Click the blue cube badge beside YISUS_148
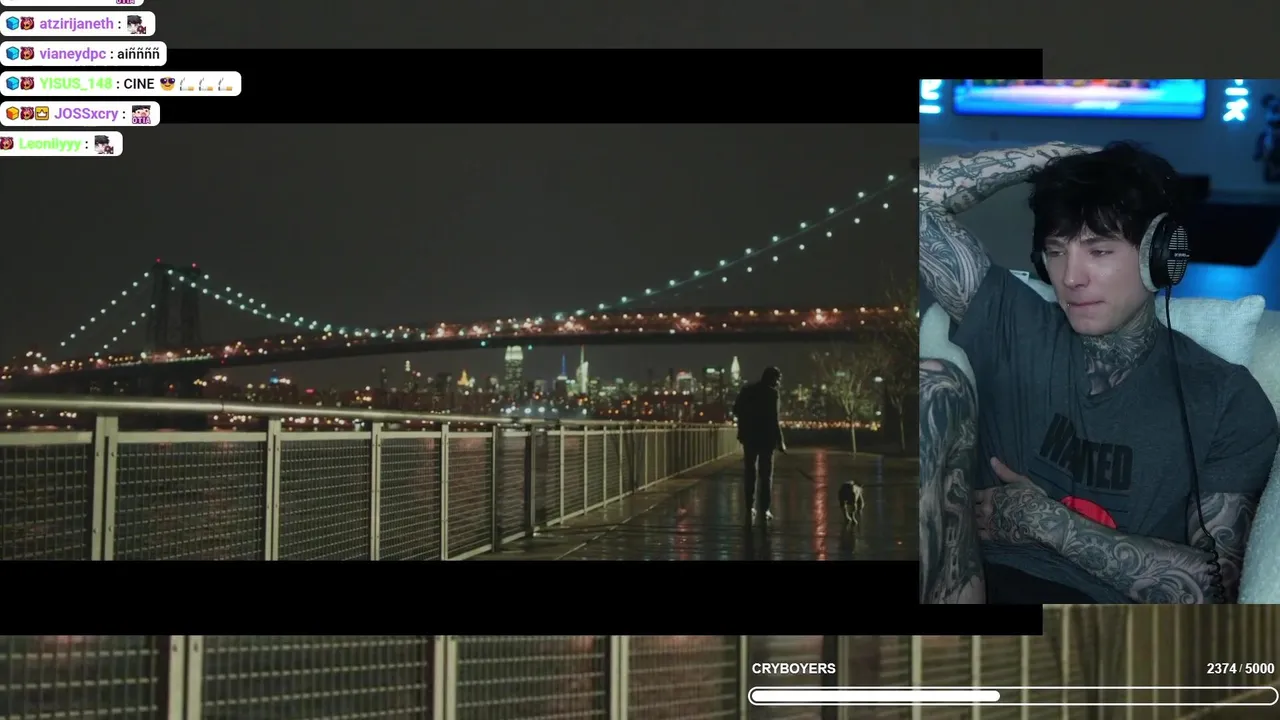 [12, 84]
